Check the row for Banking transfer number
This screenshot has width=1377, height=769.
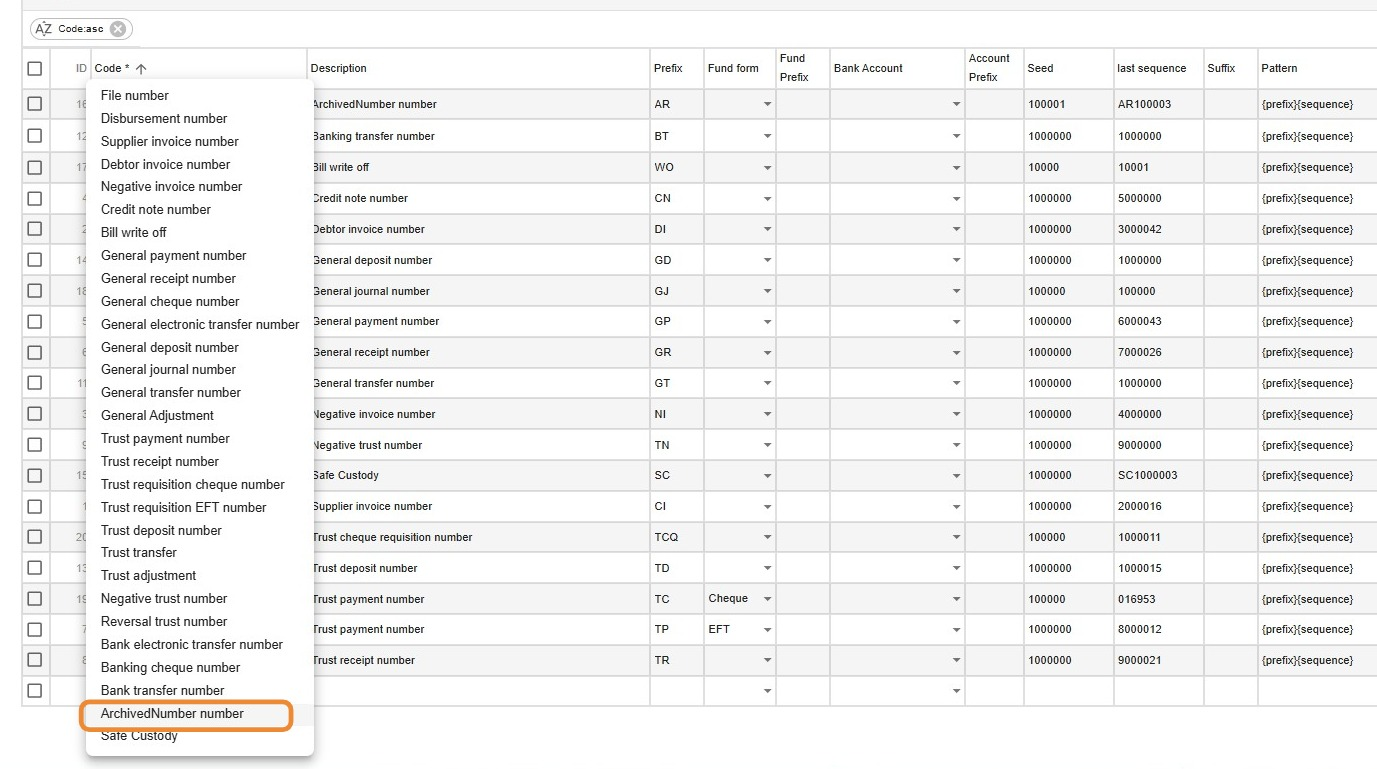coord(35,135)
